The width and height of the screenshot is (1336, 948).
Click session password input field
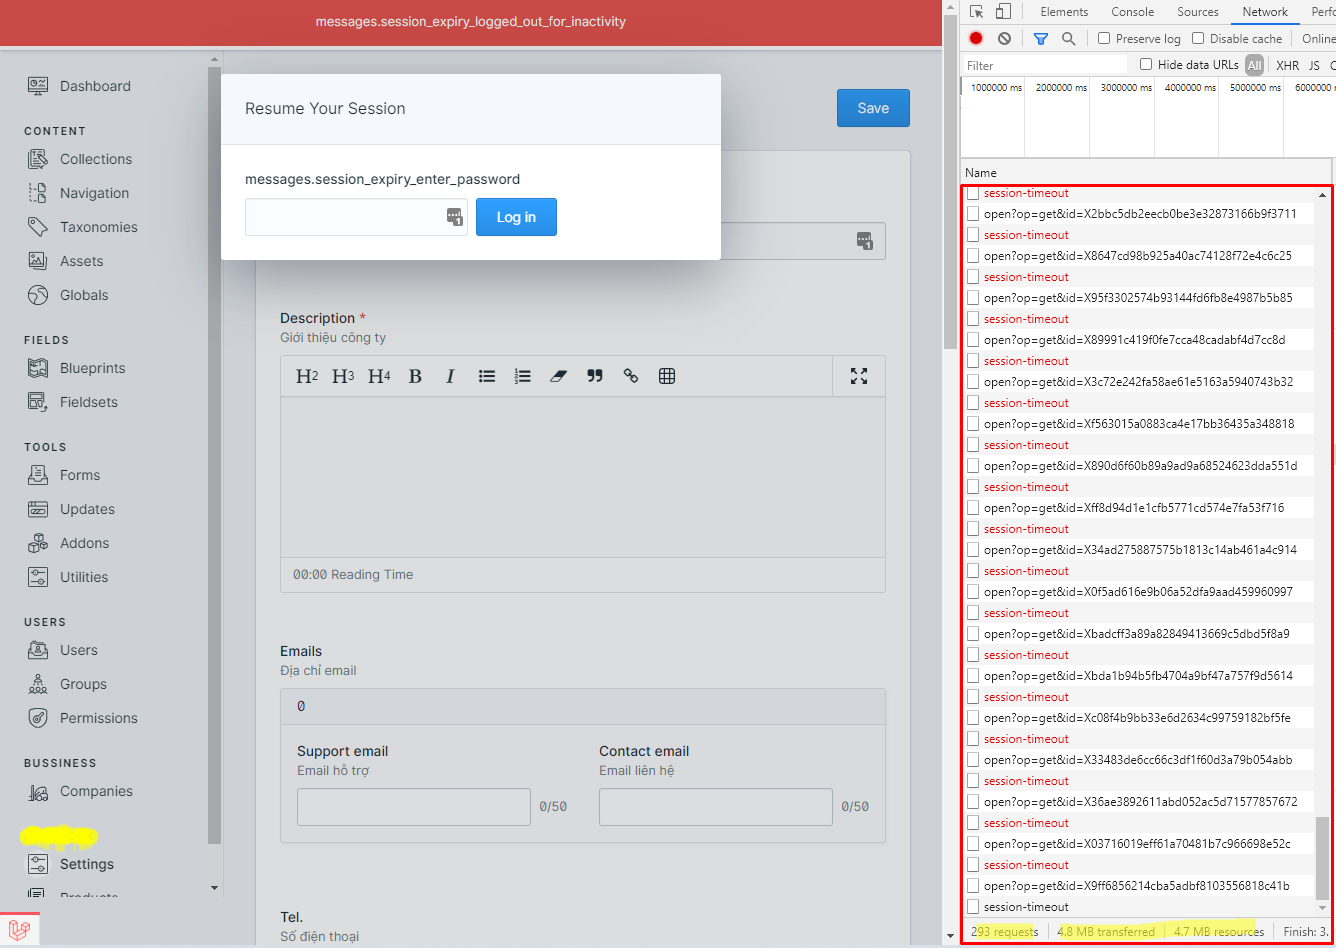[356, 217]
